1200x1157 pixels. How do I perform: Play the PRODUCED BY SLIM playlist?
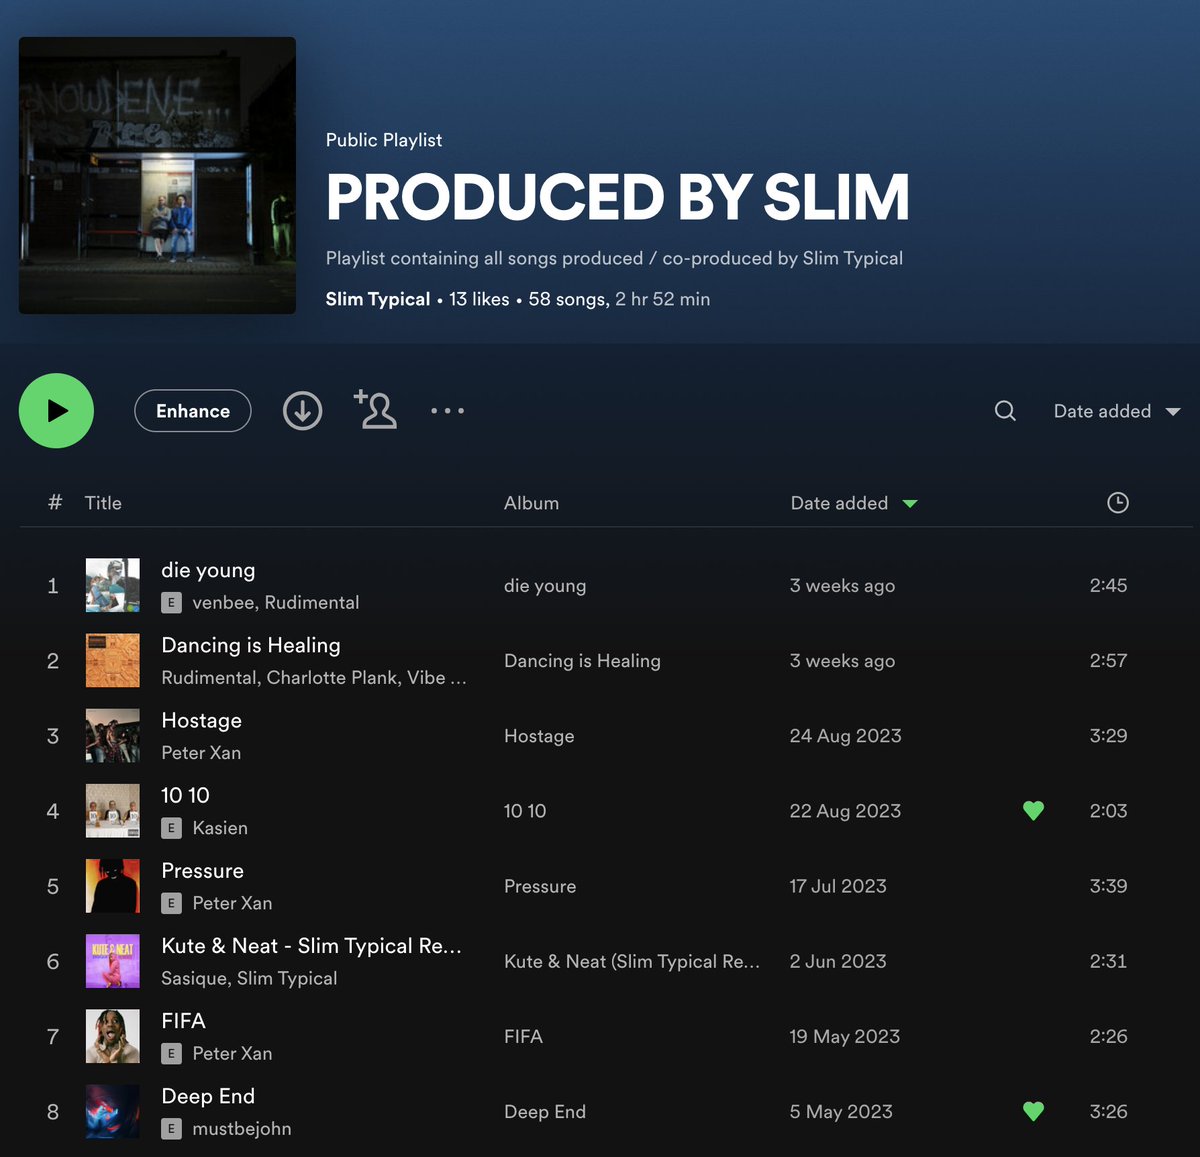(x=57, y=411)
